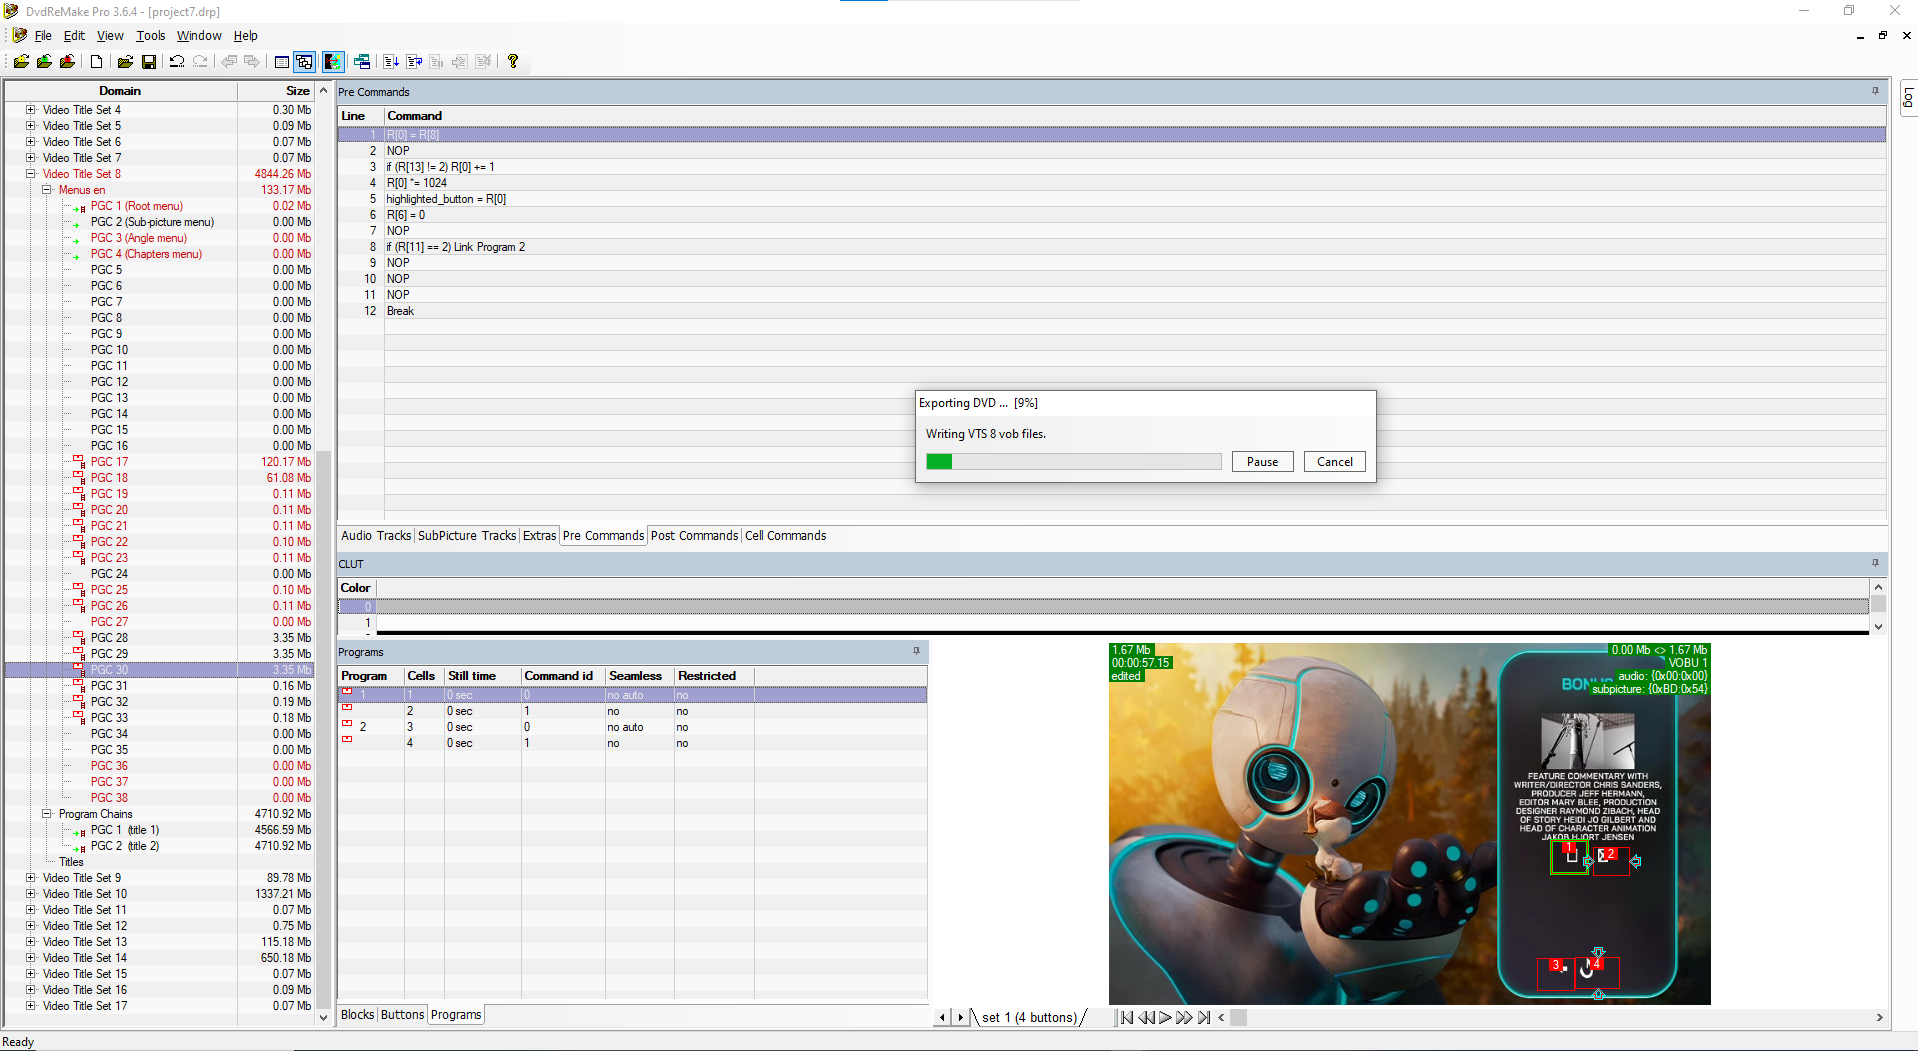The height and width of the screenshot is (1051, 1918).
Task: Click the Domain column header
Action: (120, 91)
